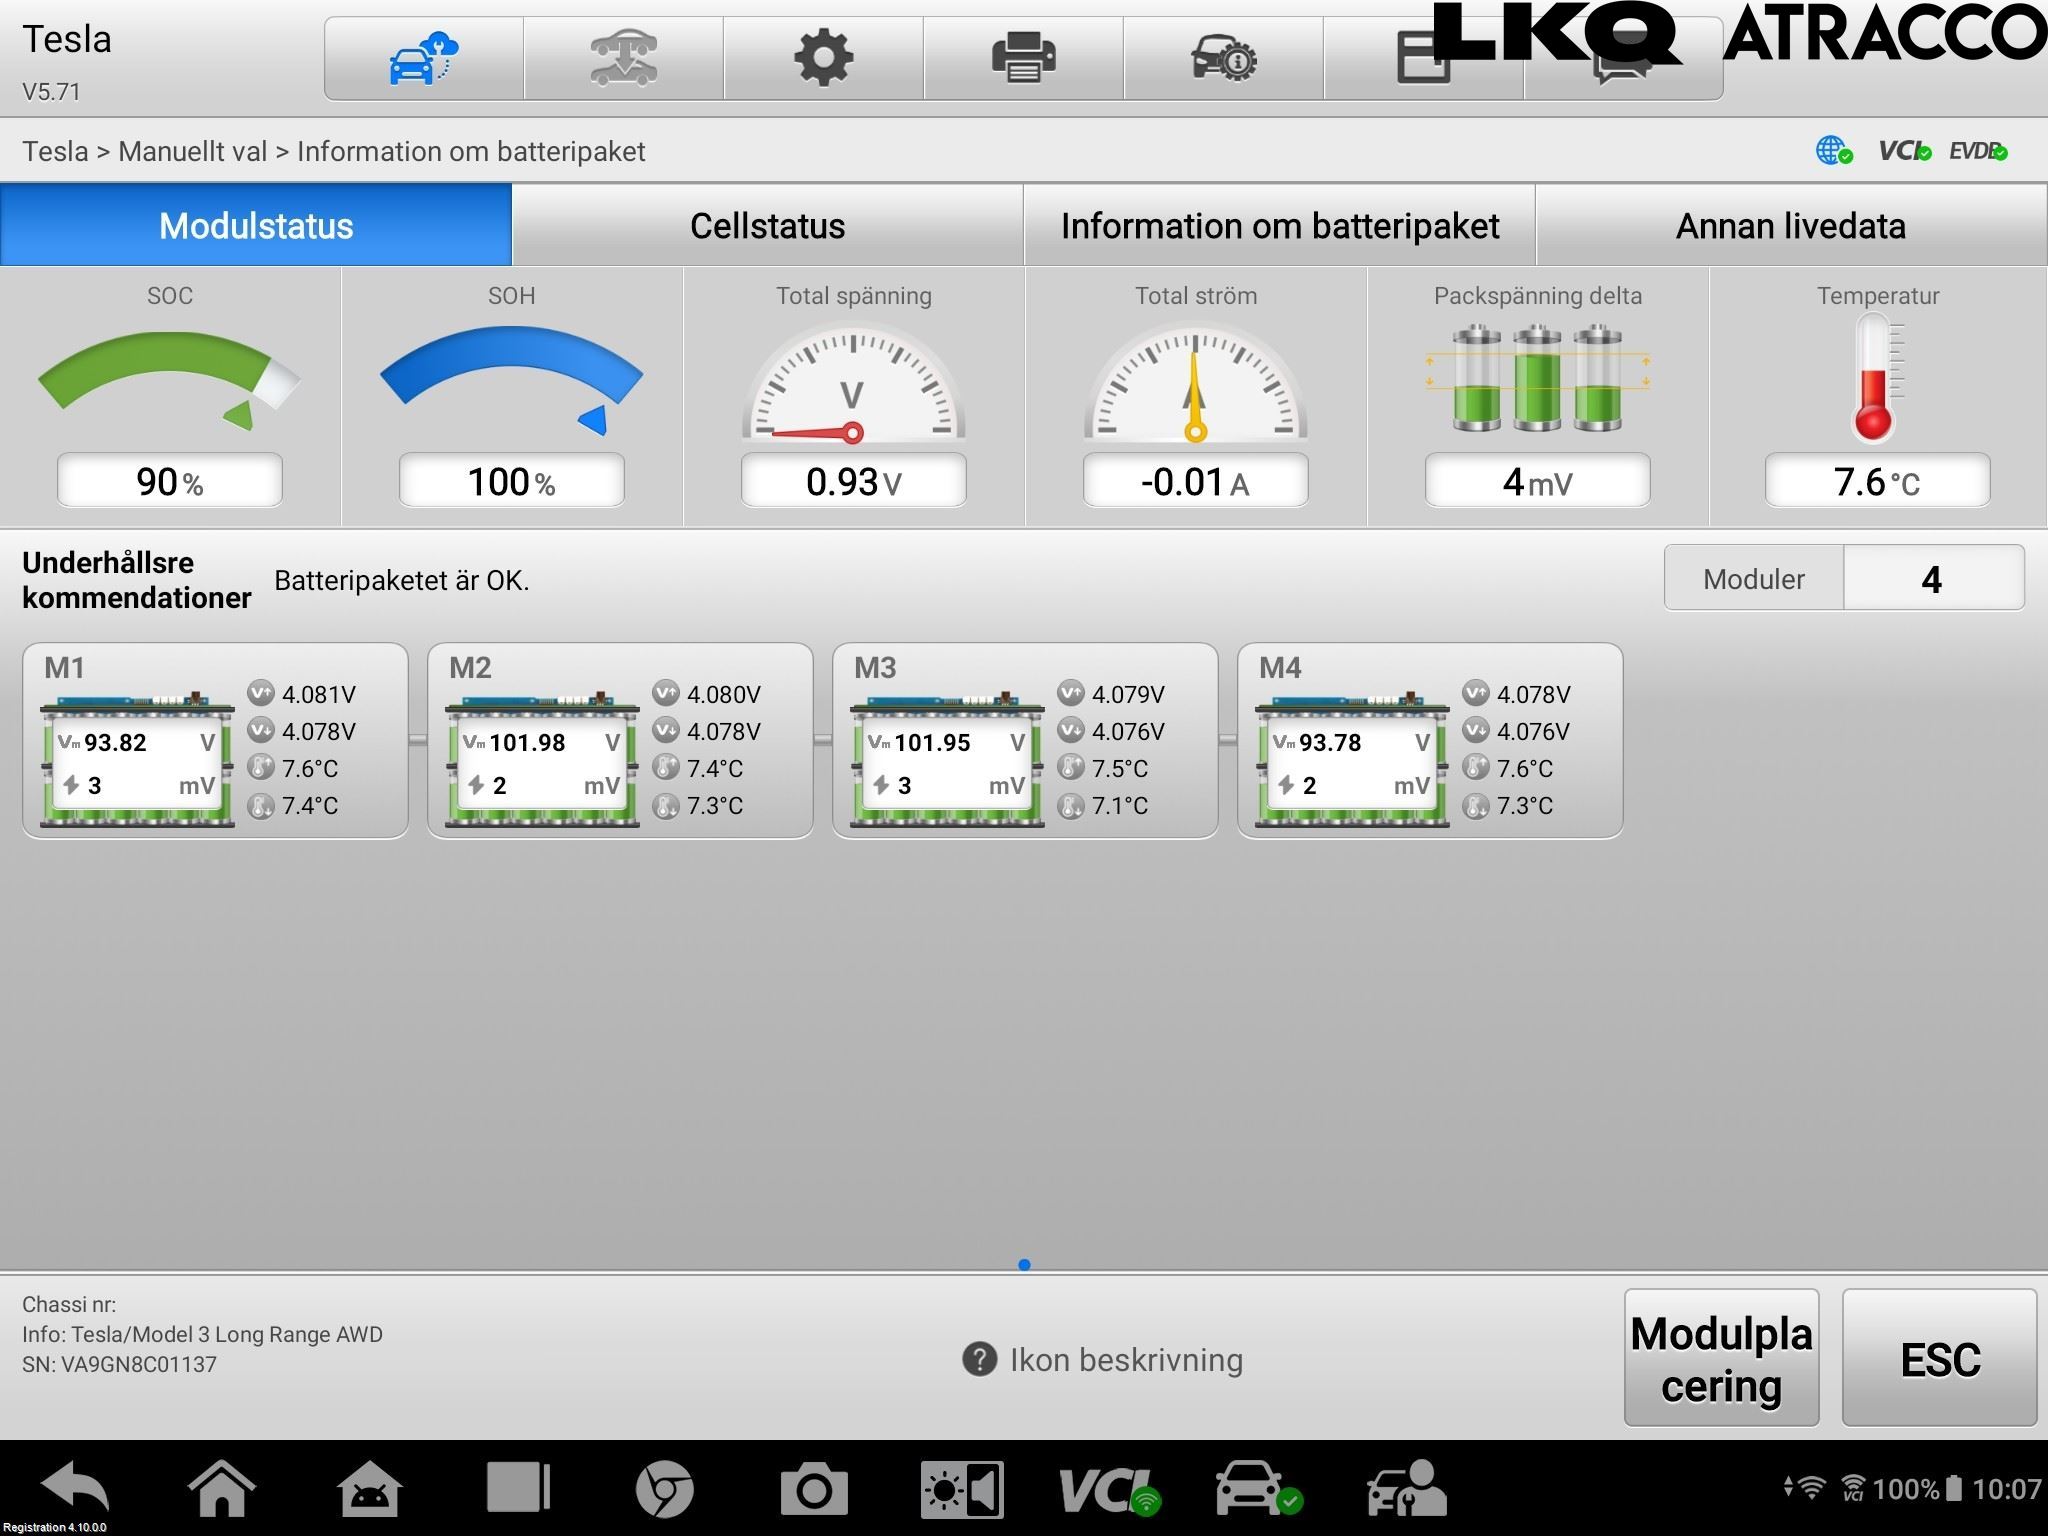Open Information om batteripaket tab

[1279, 225]
